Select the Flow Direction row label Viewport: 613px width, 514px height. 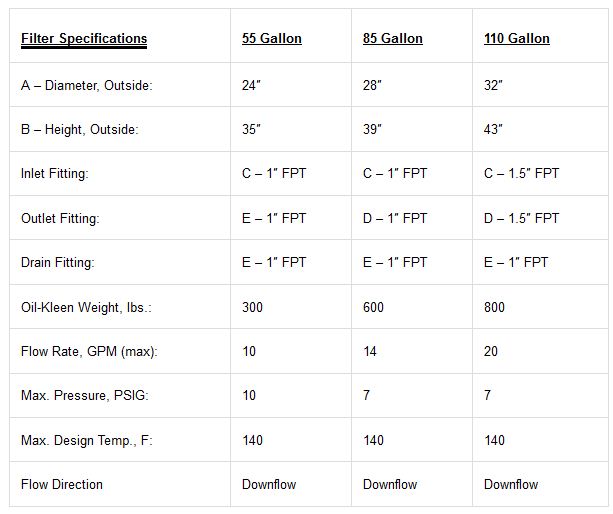pos(62,484)
